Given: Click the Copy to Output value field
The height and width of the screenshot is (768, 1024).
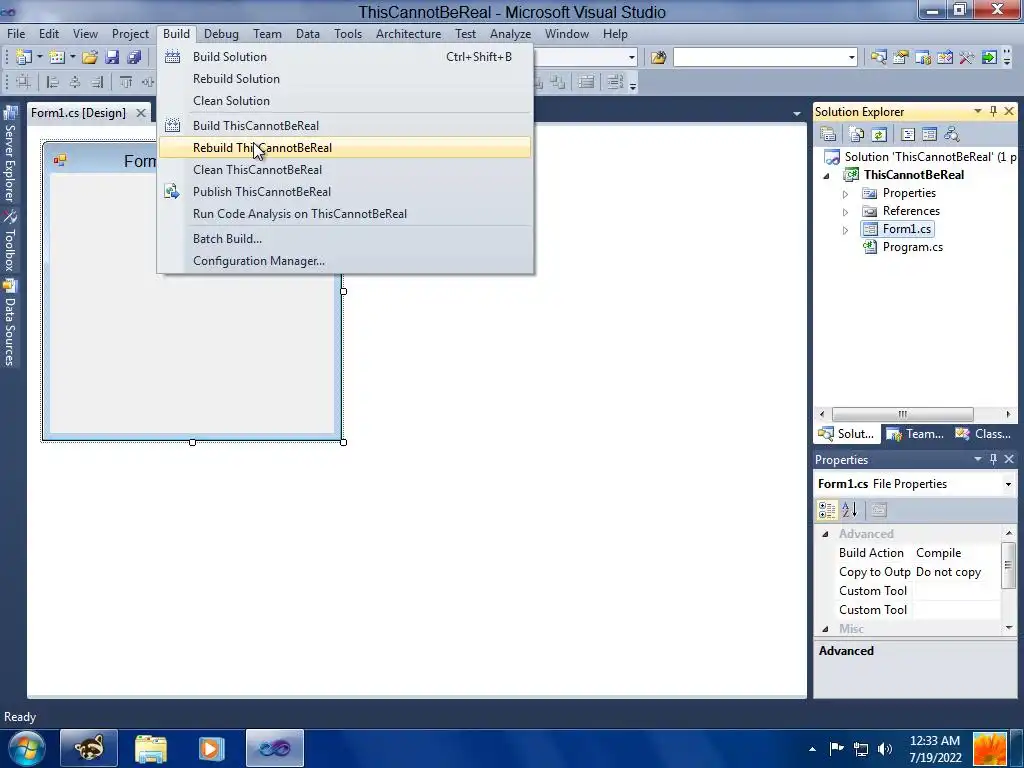Looking at the screenshot, I should coord(957,572).
